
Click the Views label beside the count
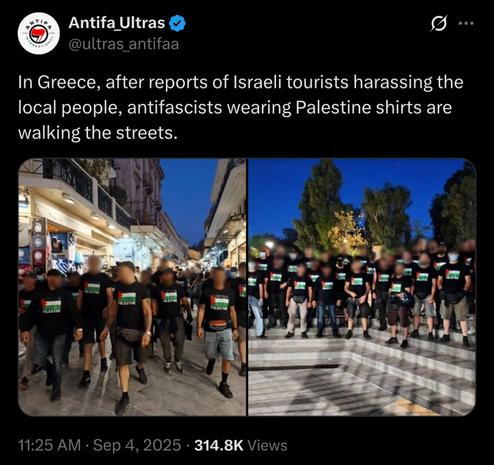(x=268, y=445)
